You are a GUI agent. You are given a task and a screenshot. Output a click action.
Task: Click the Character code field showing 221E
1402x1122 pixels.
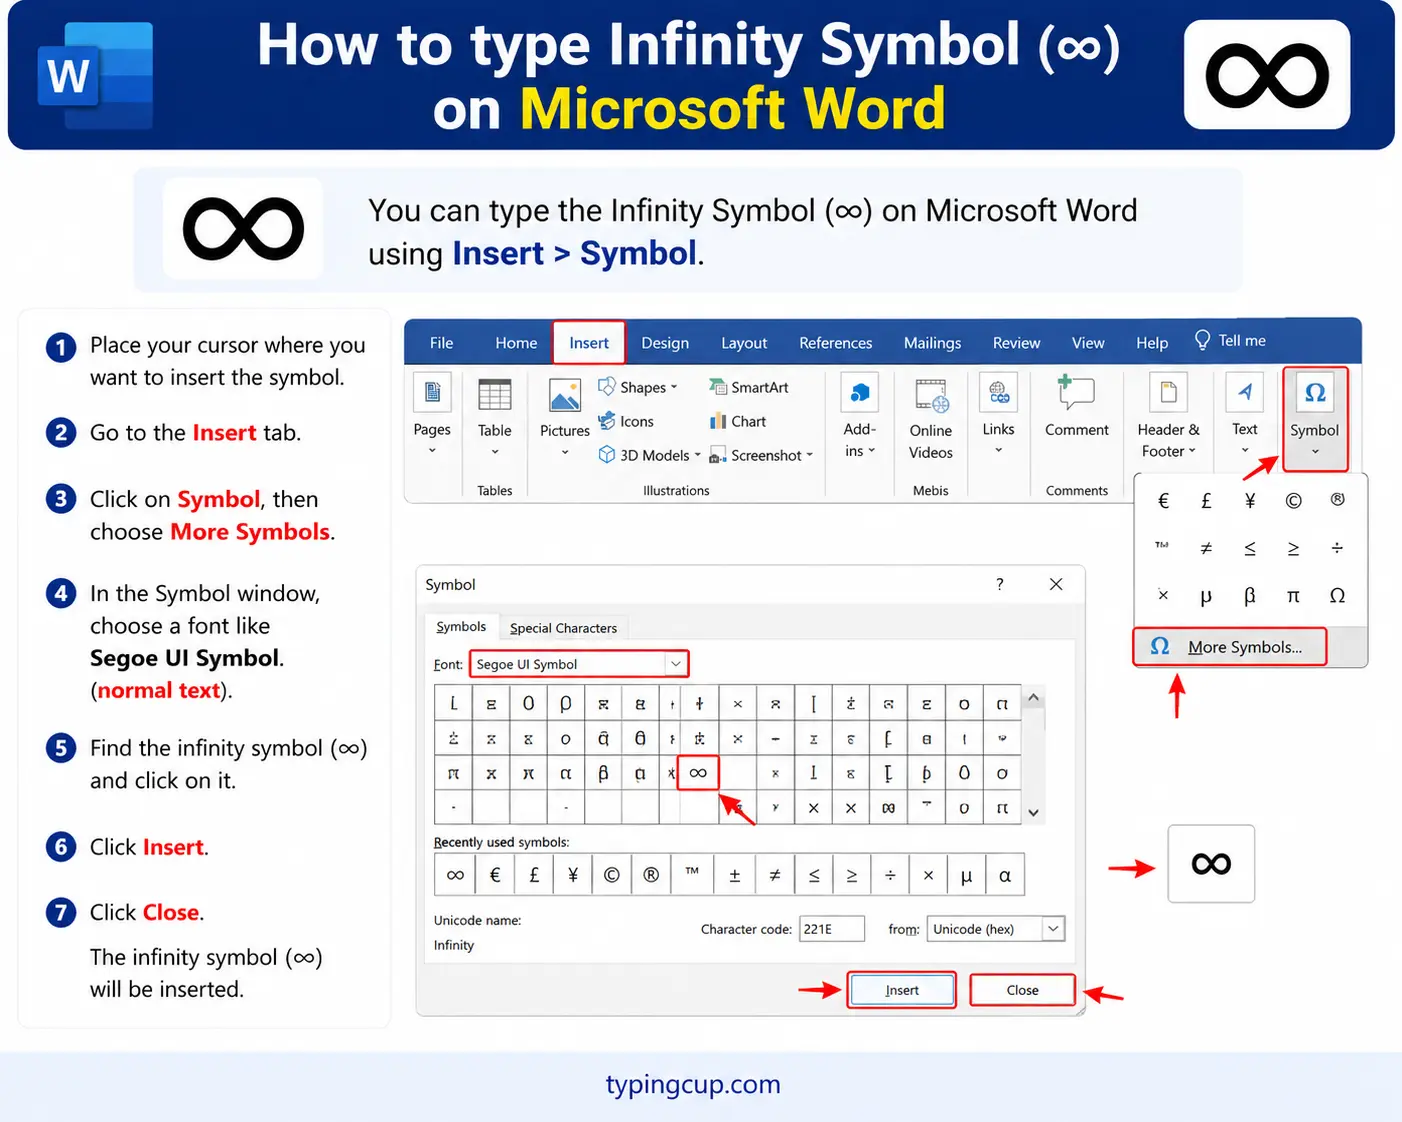[831, 929]
